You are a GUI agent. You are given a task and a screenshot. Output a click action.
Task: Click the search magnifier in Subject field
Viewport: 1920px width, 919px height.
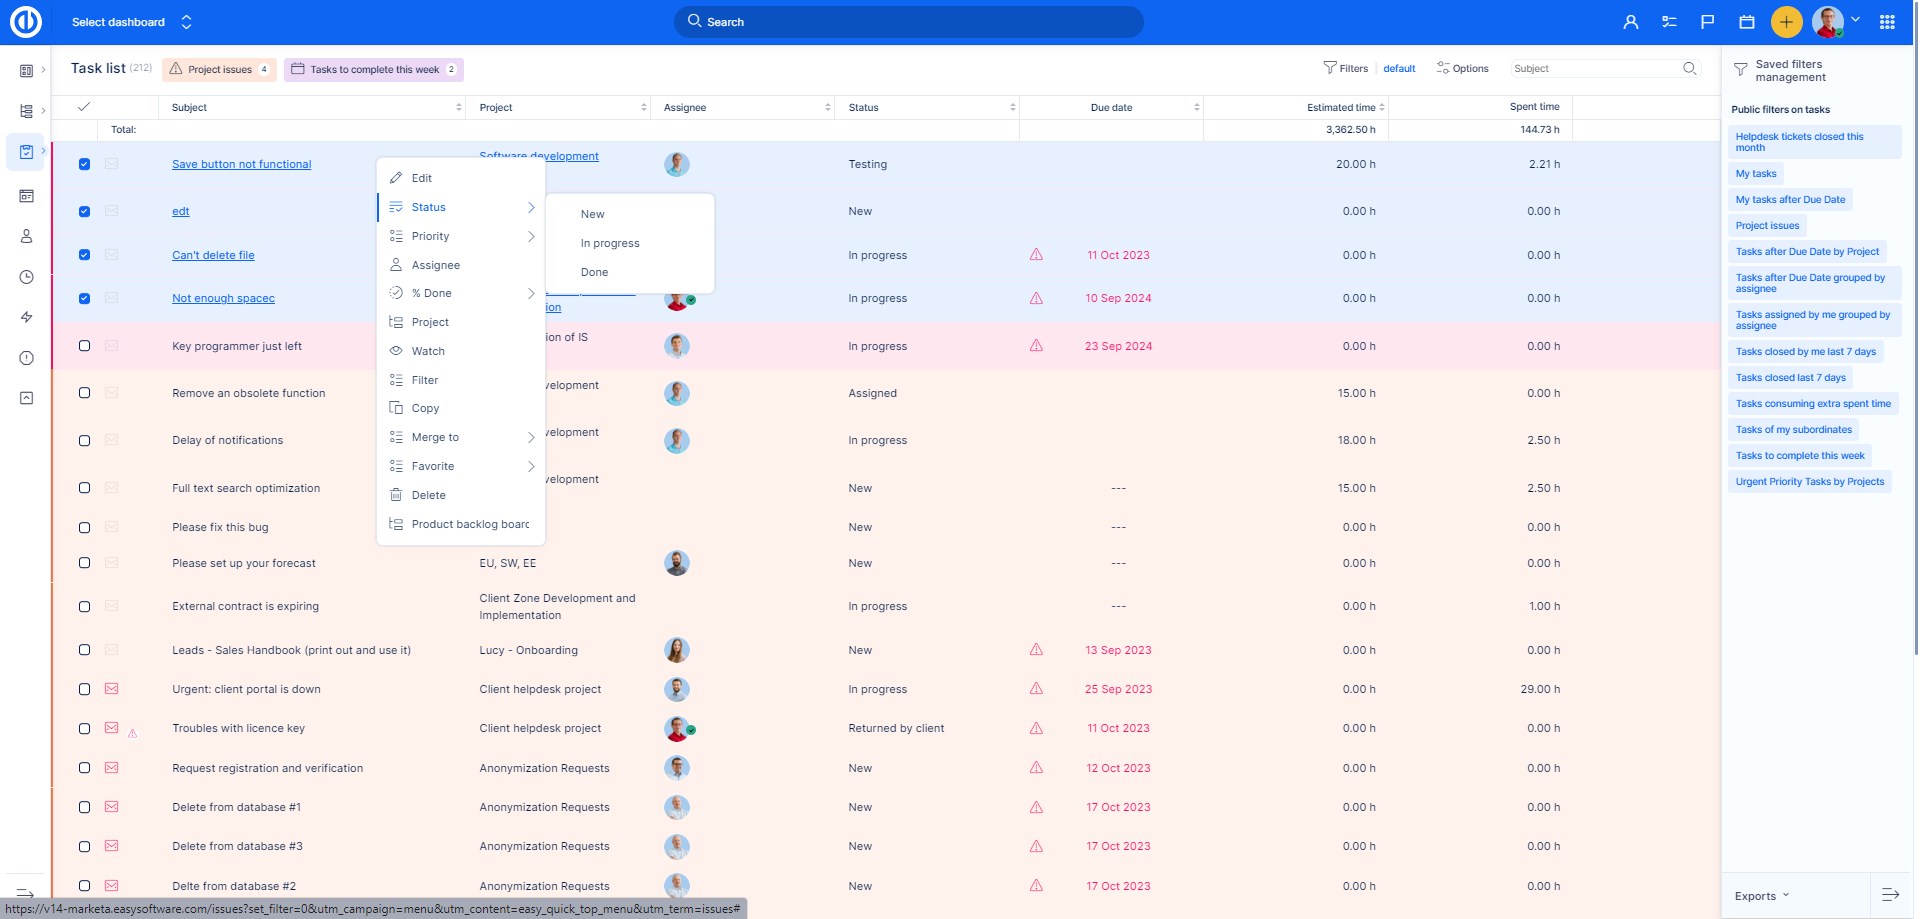point(1689,69)
